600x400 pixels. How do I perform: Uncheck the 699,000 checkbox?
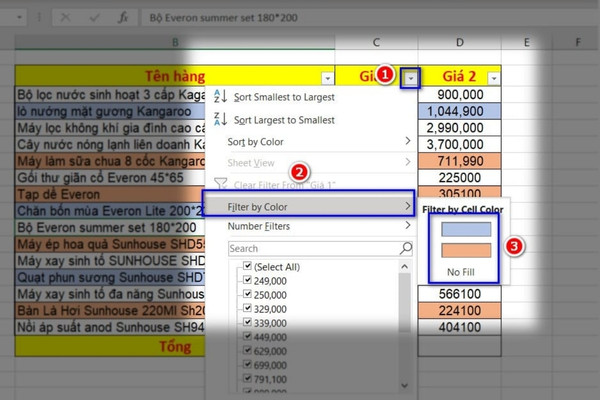click(x=248, y=364)
